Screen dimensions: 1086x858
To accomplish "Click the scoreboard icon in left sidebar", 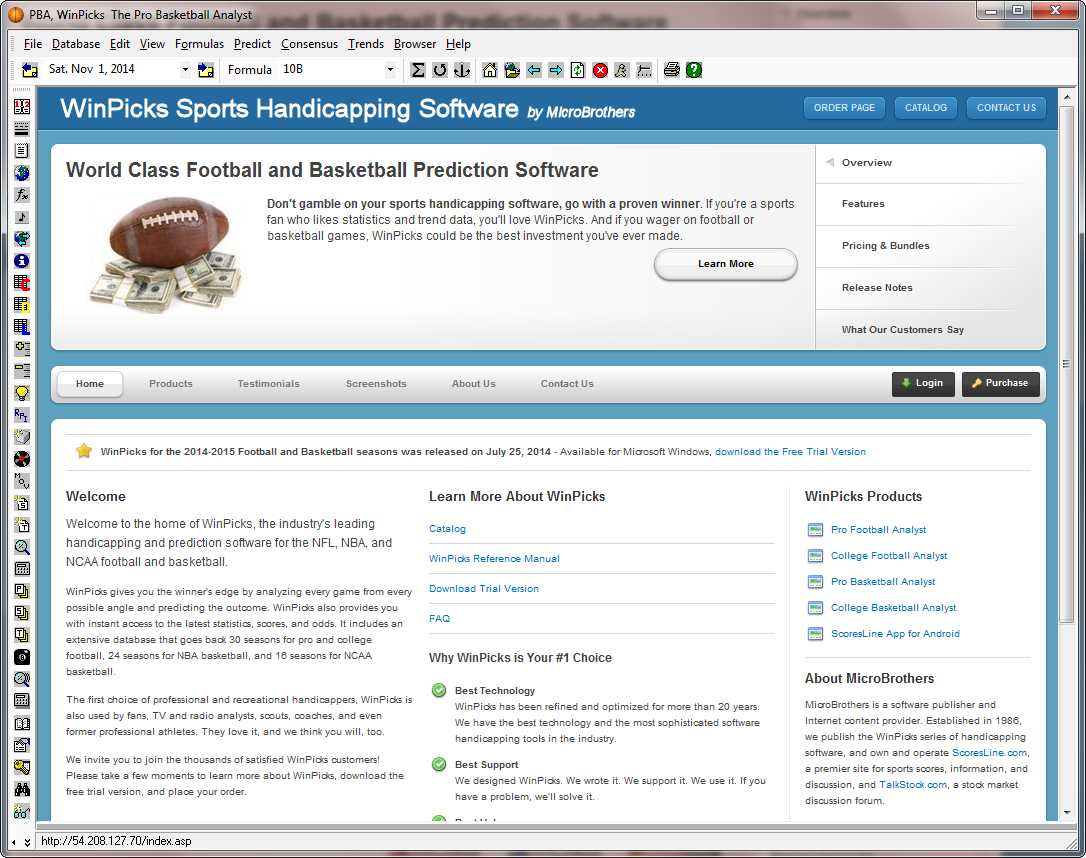I will click(22, 107).
